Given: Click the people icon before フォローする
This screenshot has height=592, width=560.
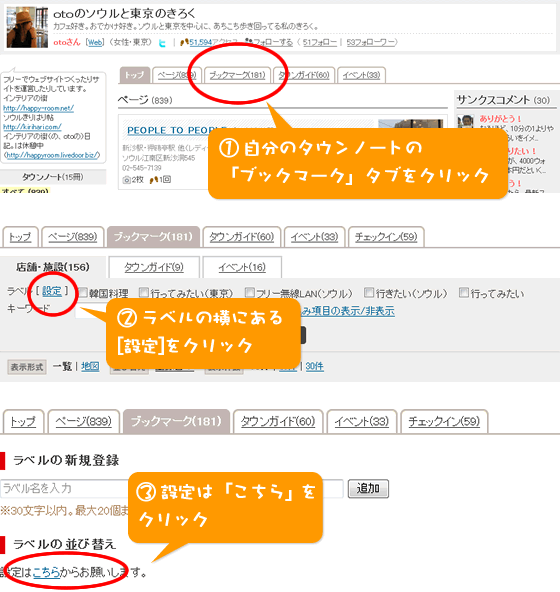Looking at the screenshot, I should click(248, 42).
